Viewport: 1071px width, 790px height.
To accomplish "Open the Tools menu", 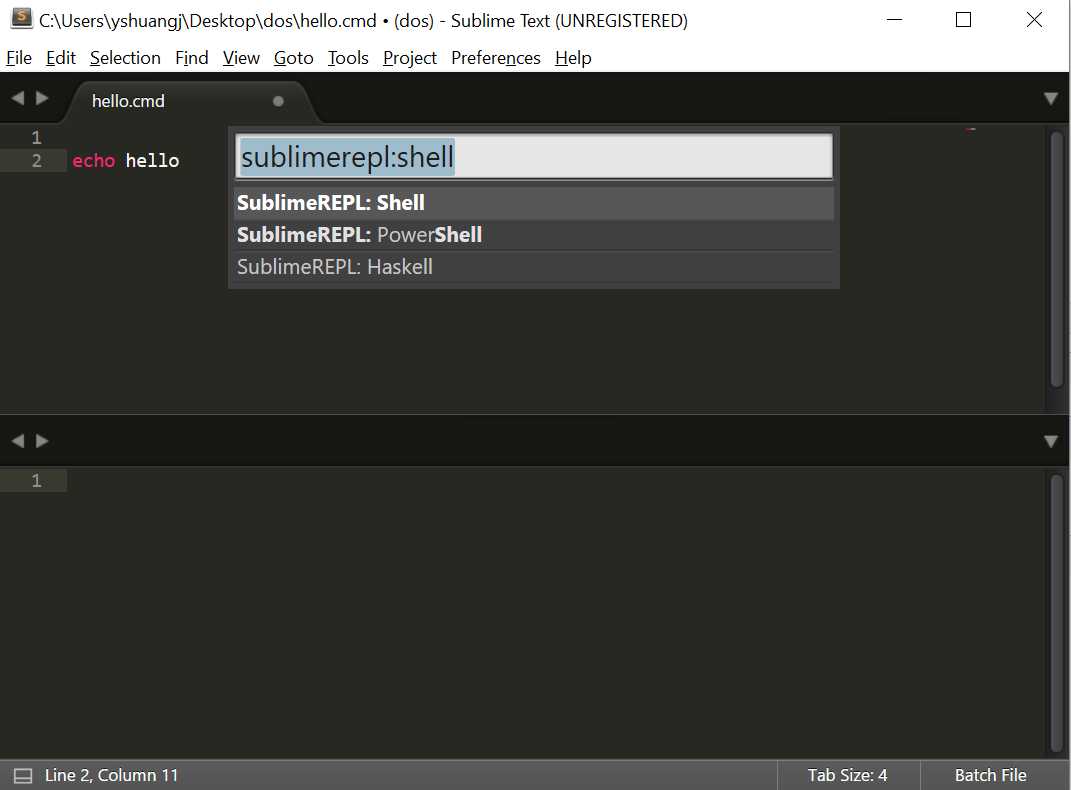I will tap(348, 58).
